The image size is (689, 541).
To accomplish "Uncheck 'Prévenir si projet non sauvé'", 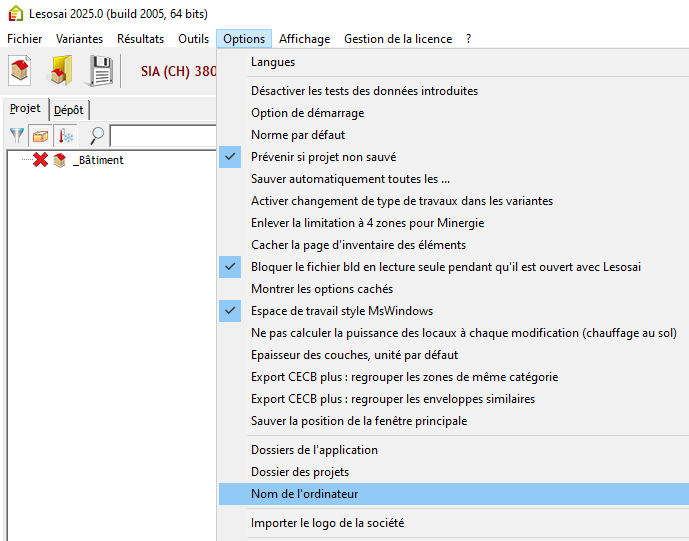I will [x=324, y=157].
